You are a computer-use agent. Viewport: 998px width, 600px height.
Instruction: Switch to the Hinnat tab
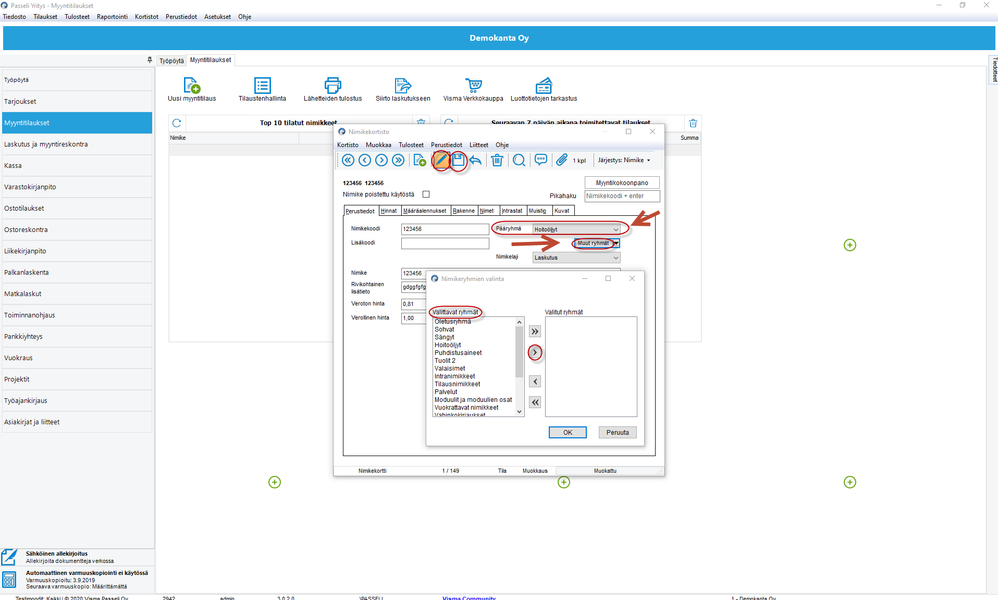point(389,211)
